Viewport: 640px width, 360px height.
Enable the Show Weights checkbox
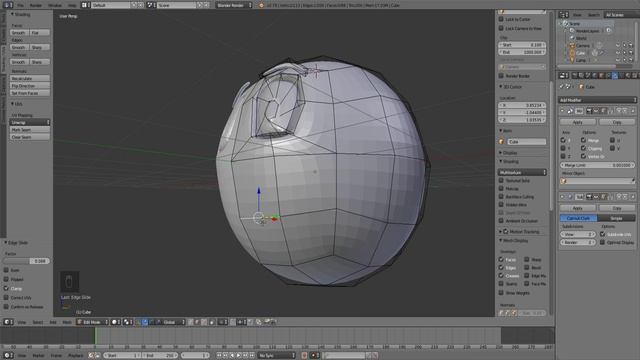click(501, 293)
